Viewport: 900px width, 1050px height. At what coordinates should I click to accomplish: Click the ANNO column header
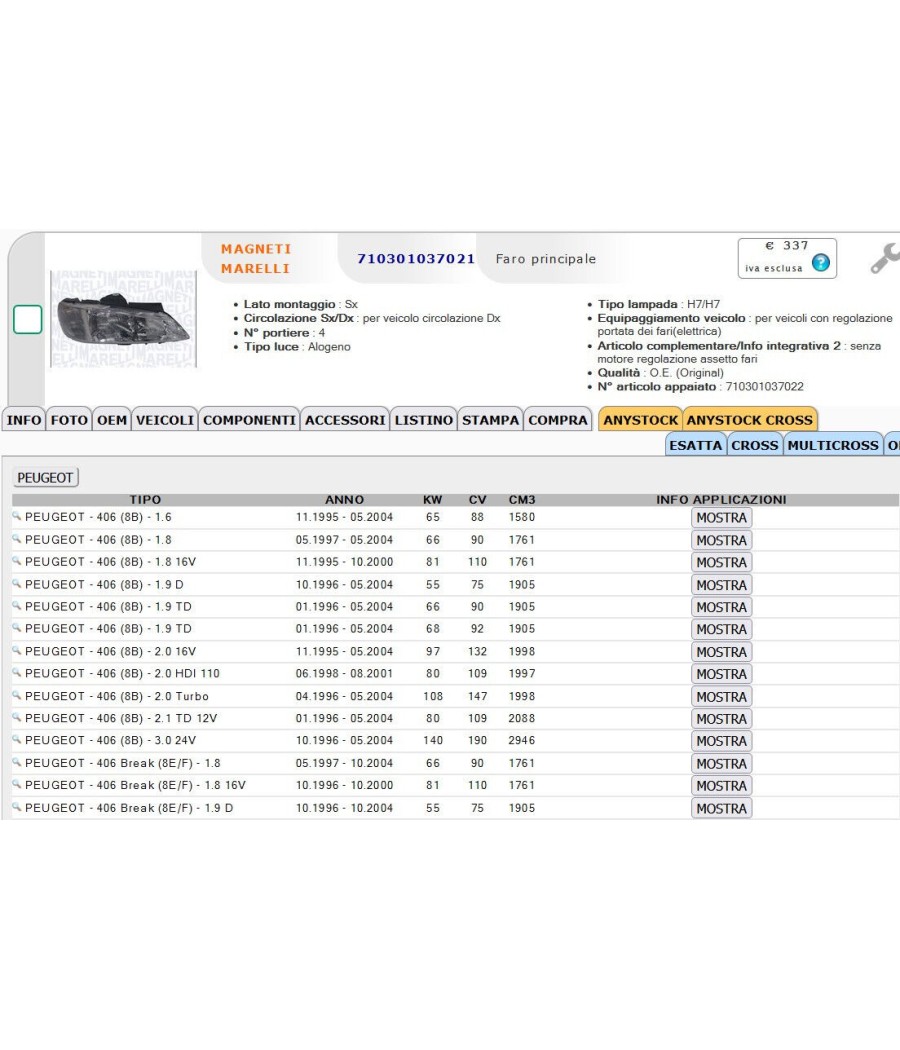point(344,500)
